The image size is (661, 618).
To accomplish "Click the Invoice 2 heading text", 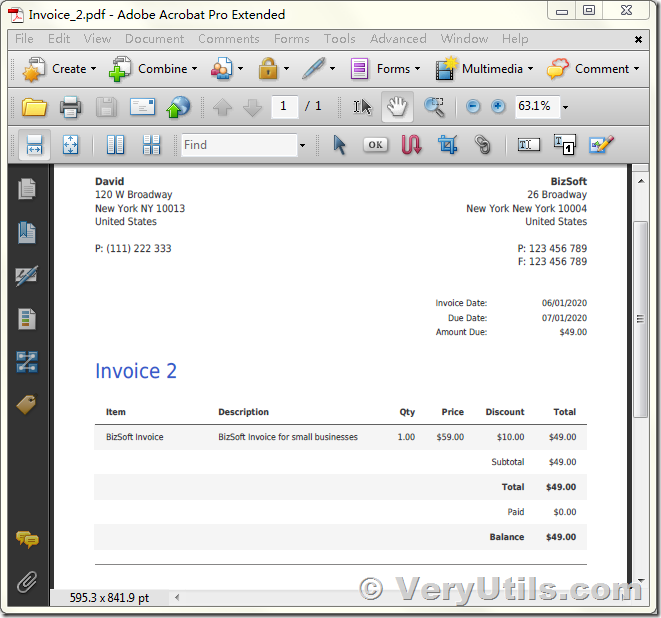I will pos(136,371).
